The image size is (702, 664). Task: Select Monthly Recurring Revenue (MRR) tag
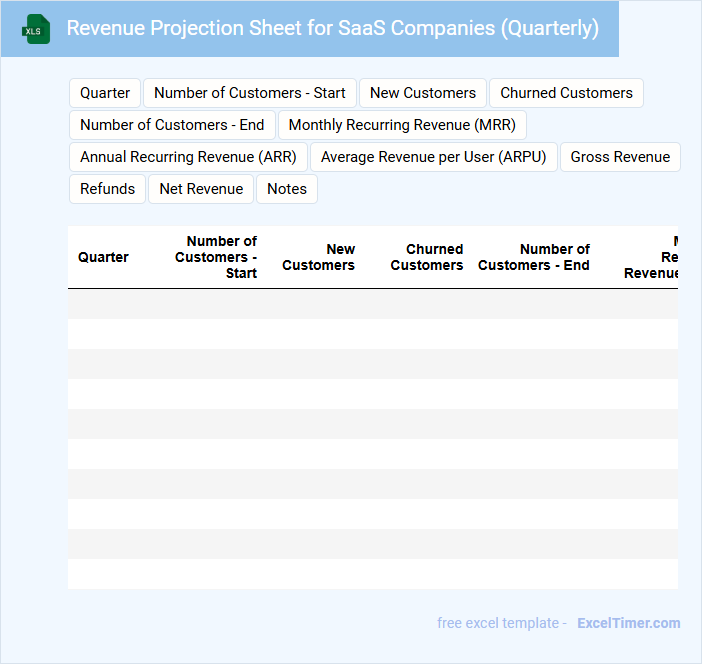click(x=402, y=125)
